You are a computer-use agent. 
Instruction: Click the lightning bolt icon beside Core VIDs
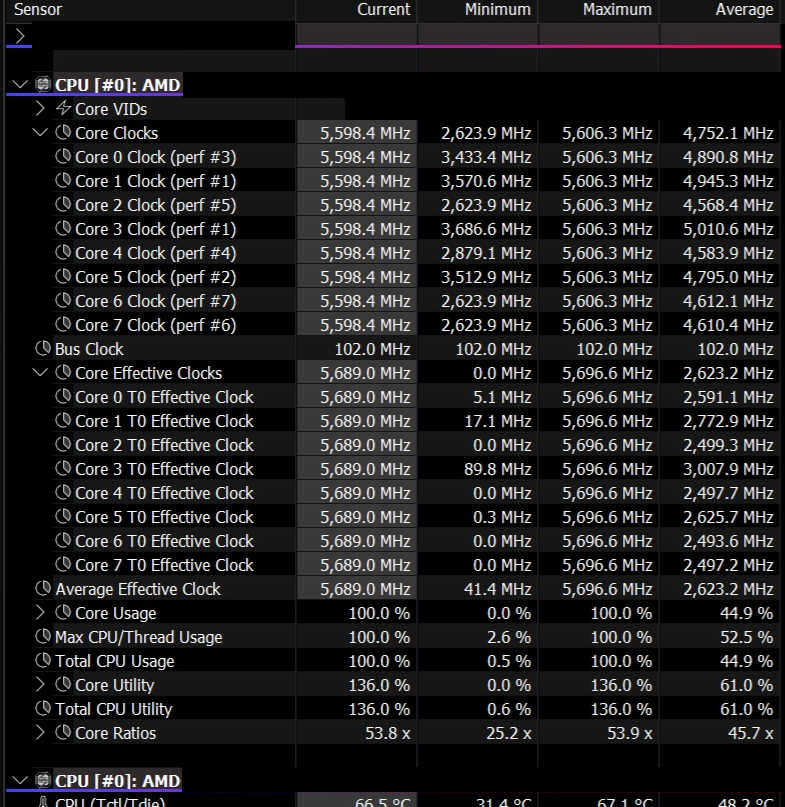click(x=63, y=109)
